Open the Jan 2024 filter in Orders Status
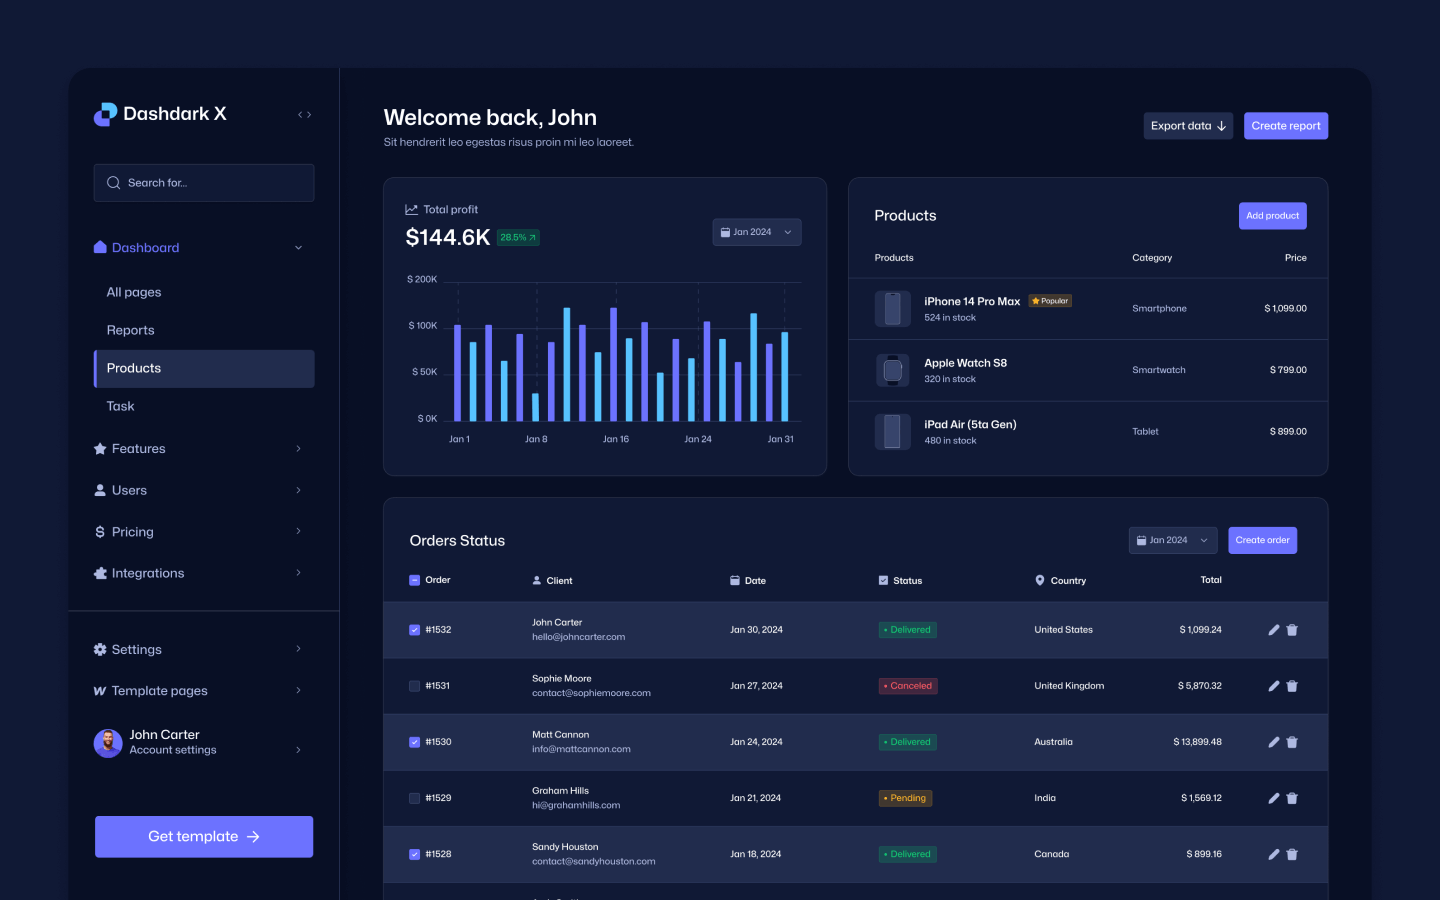This screenshot has height=900, width=1440. (1172, 540)
